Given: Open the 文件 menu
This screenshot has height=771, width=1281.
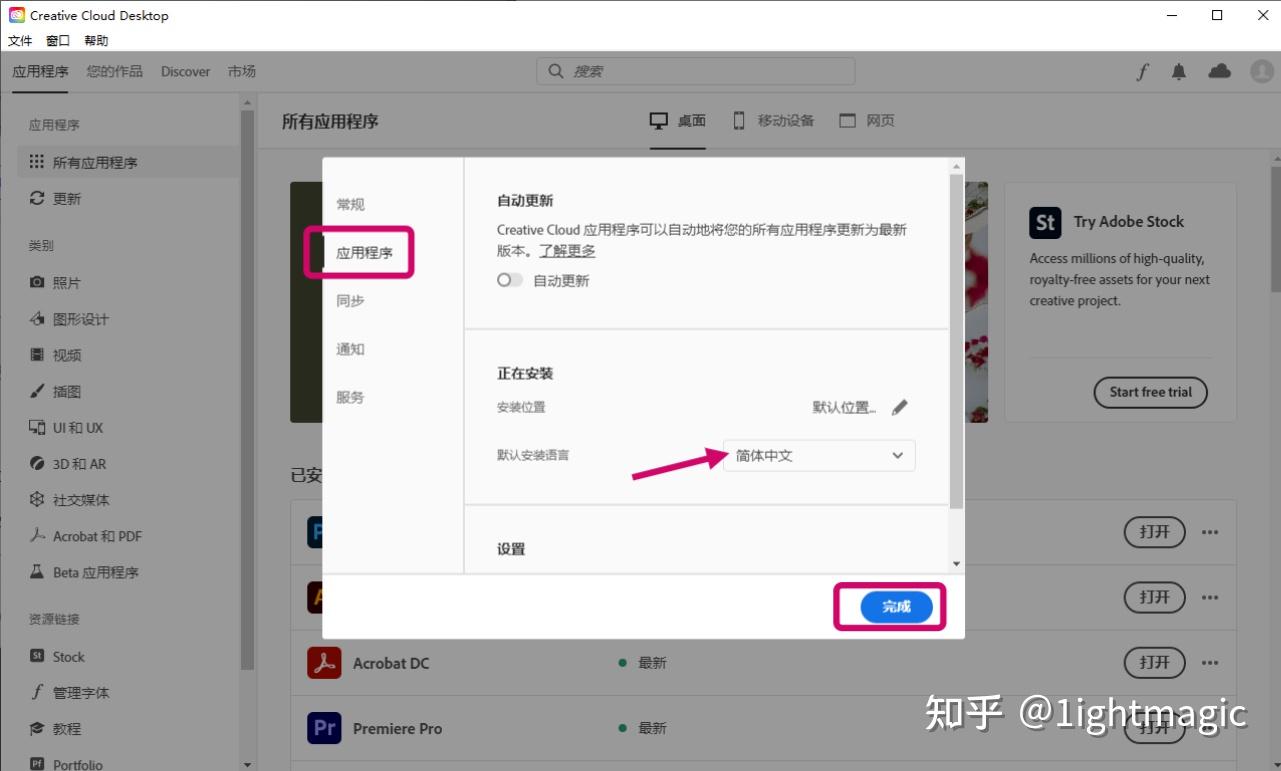Looking at the screenshot, I should pos(20,41).
